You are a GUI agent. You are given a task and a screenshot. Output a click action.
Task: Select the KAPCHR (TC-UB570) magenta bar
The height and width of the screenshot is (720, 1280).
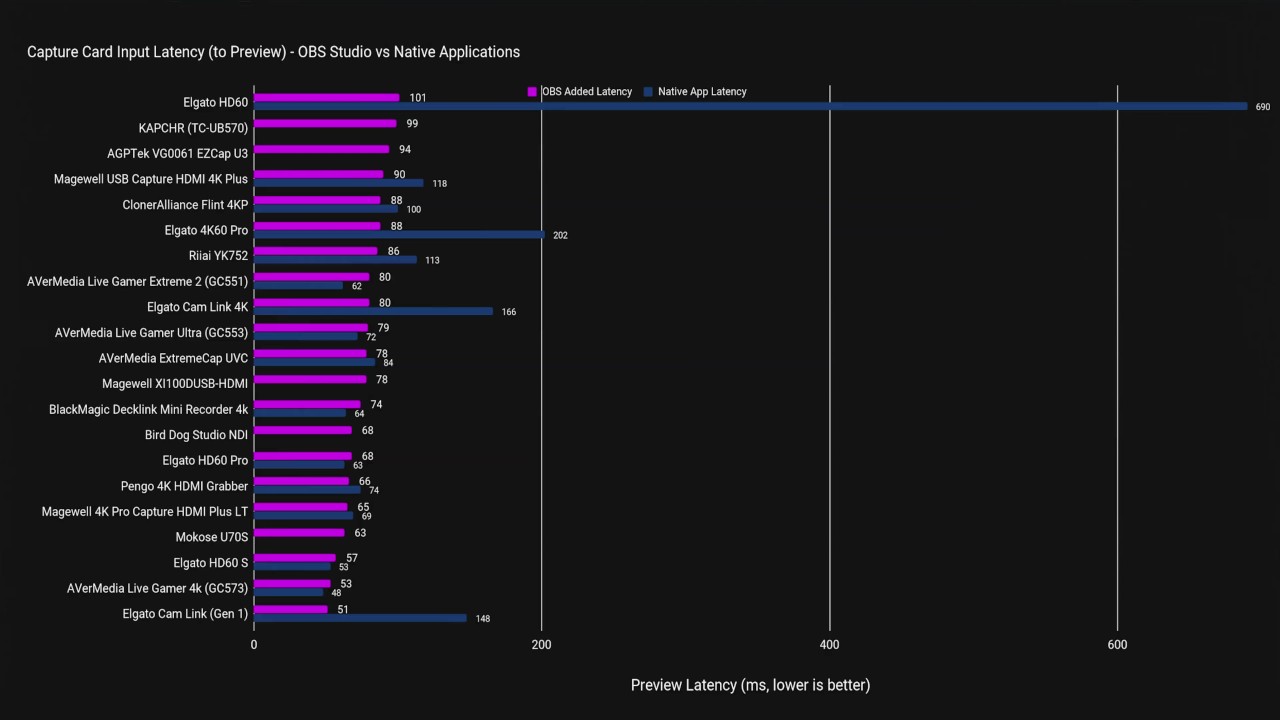325,124
